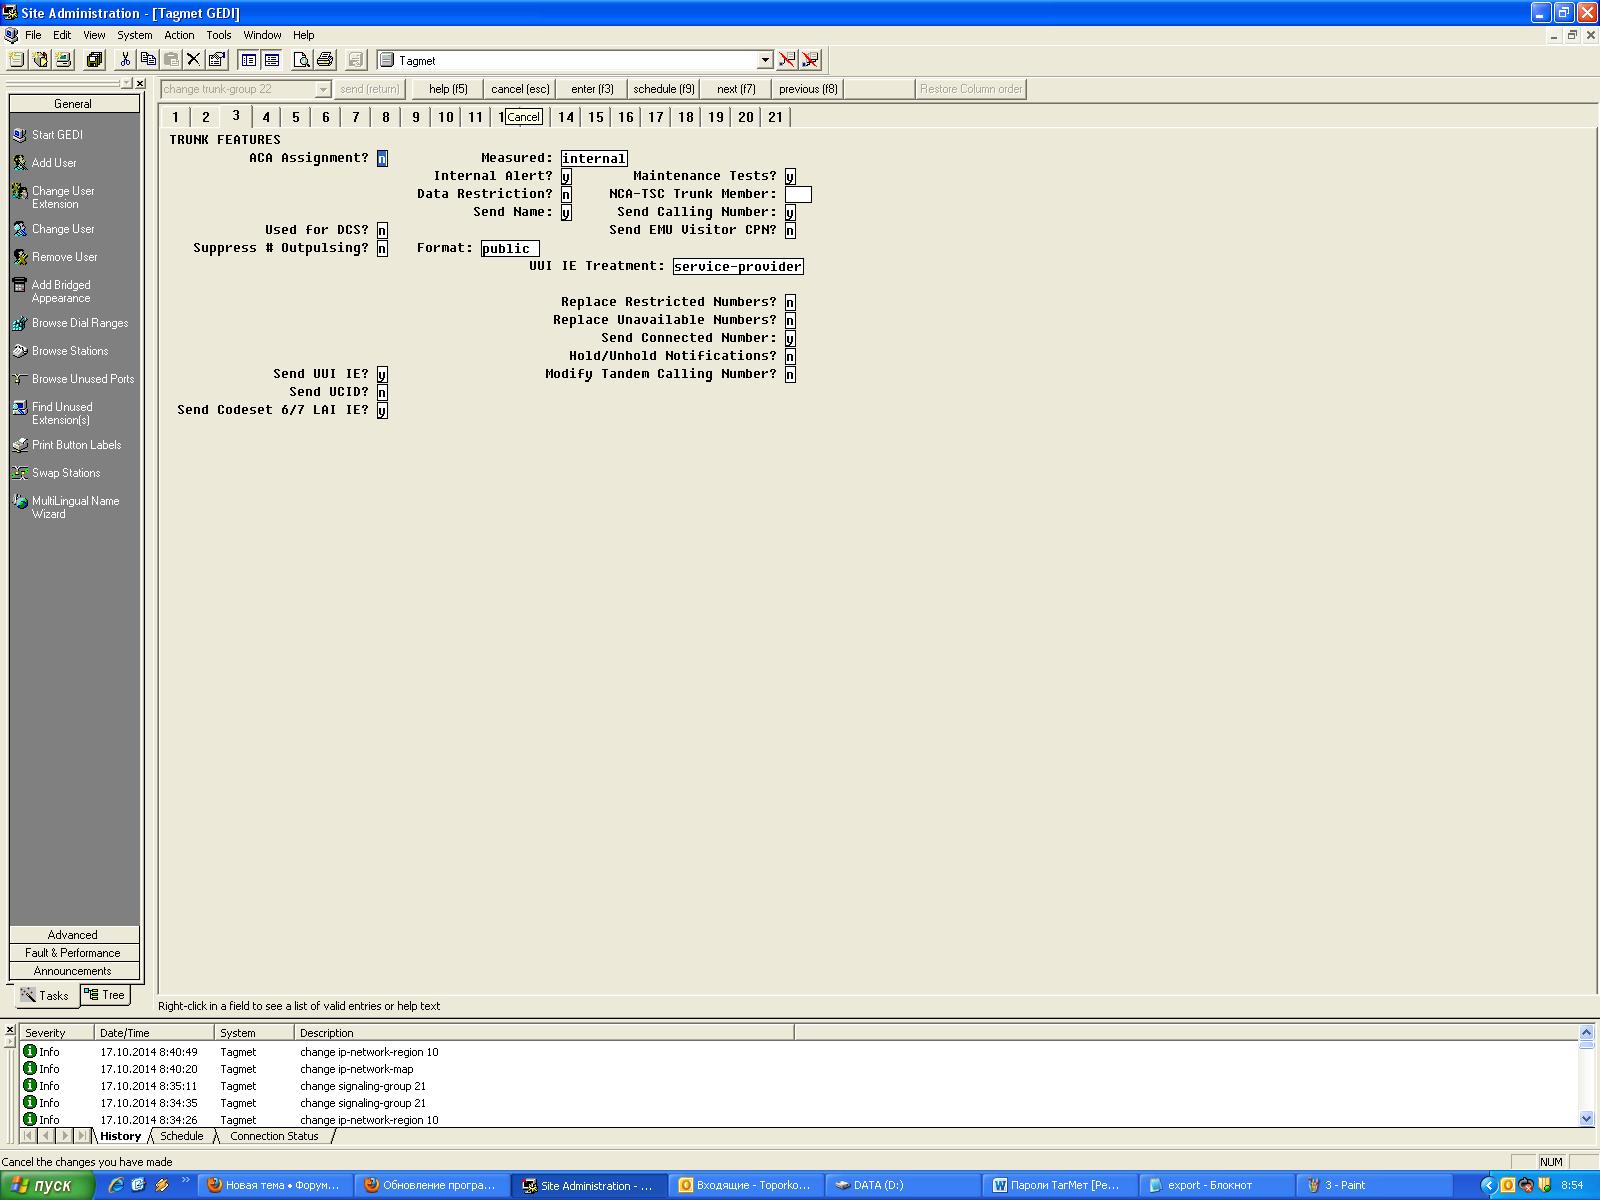
Task: Click the Properties toolbar icon
Action: 217,60
